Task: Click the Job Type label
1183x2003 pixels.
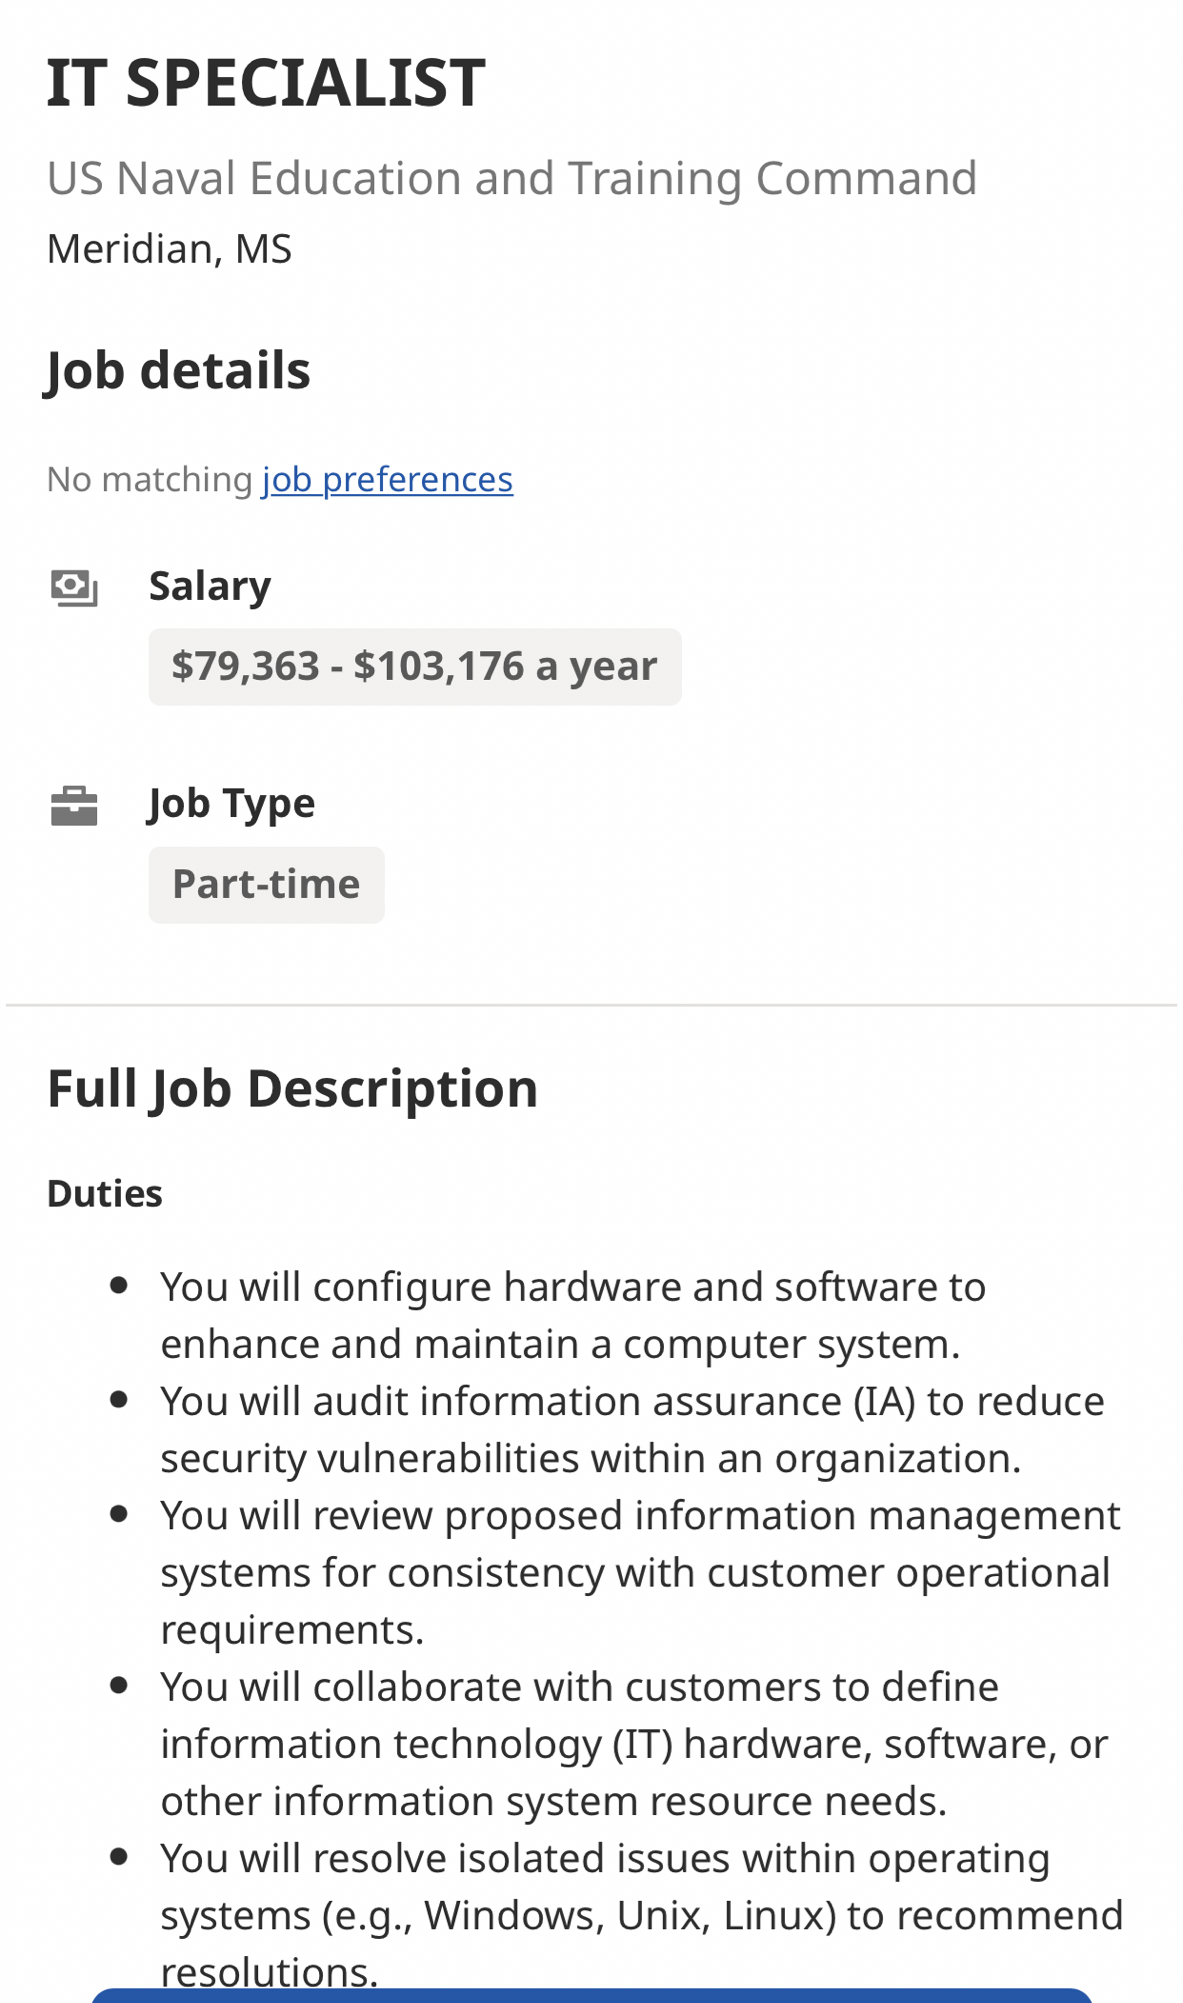Action: [232, 804]
